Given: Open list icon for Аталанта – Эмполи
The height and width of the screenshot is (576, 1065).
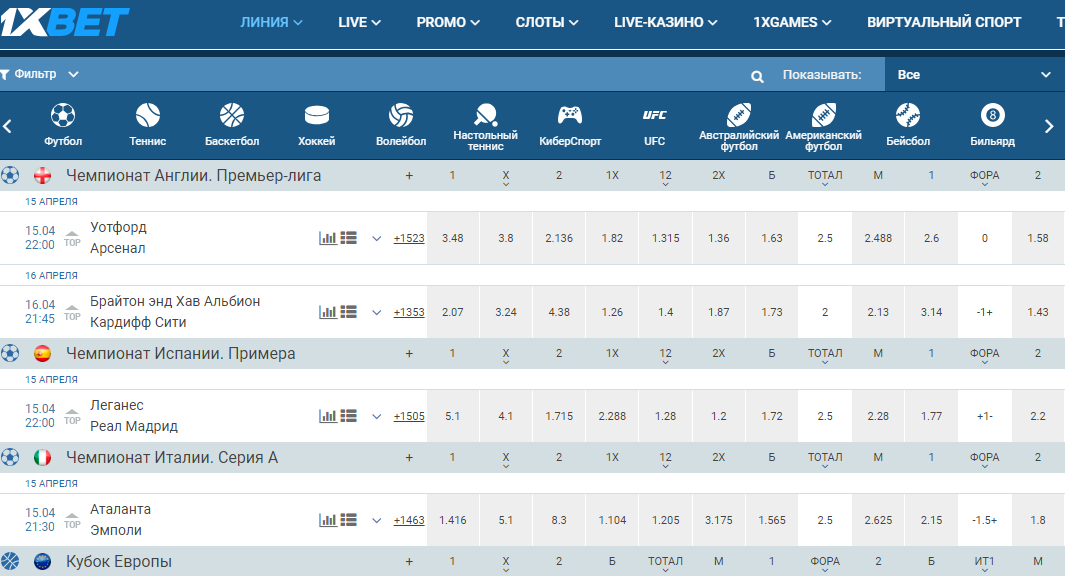Looking at the screenshot, I should (348, 520).
